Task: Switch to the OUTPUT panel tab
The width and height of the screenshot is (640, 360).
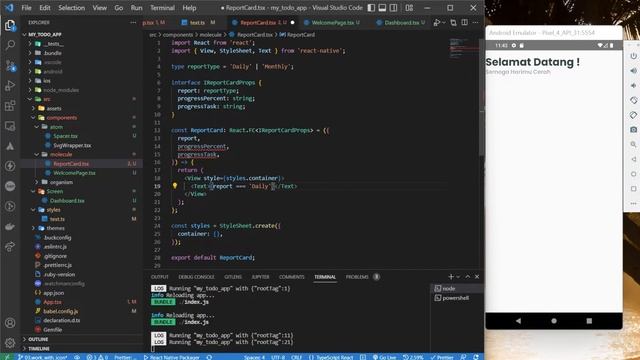Action: (160, 277)
